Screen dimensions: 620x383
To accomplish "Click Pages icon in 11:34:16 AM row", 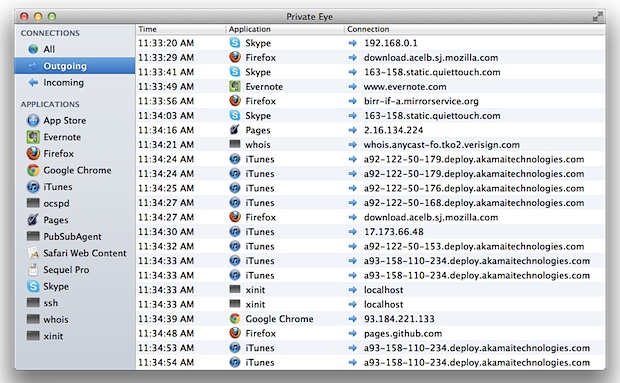I will pos(235,130).
